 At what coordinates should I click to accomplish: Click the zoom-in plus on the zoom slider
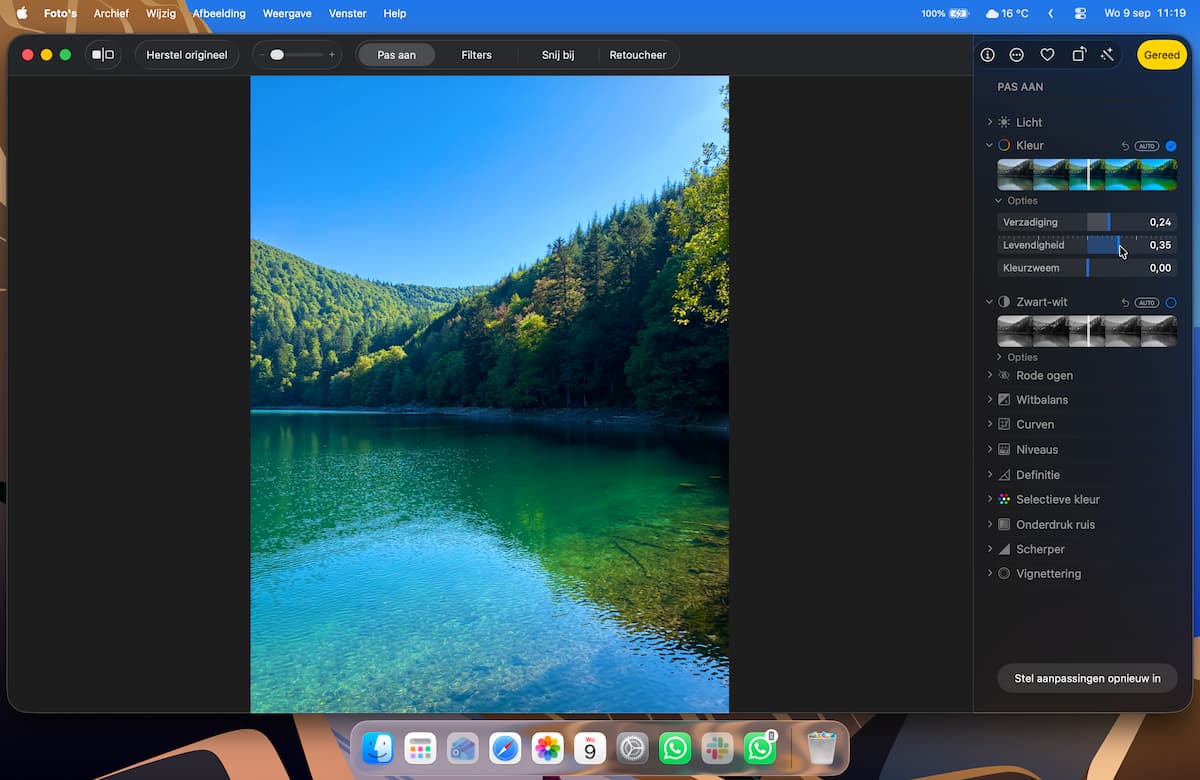(x=332, y=55)
